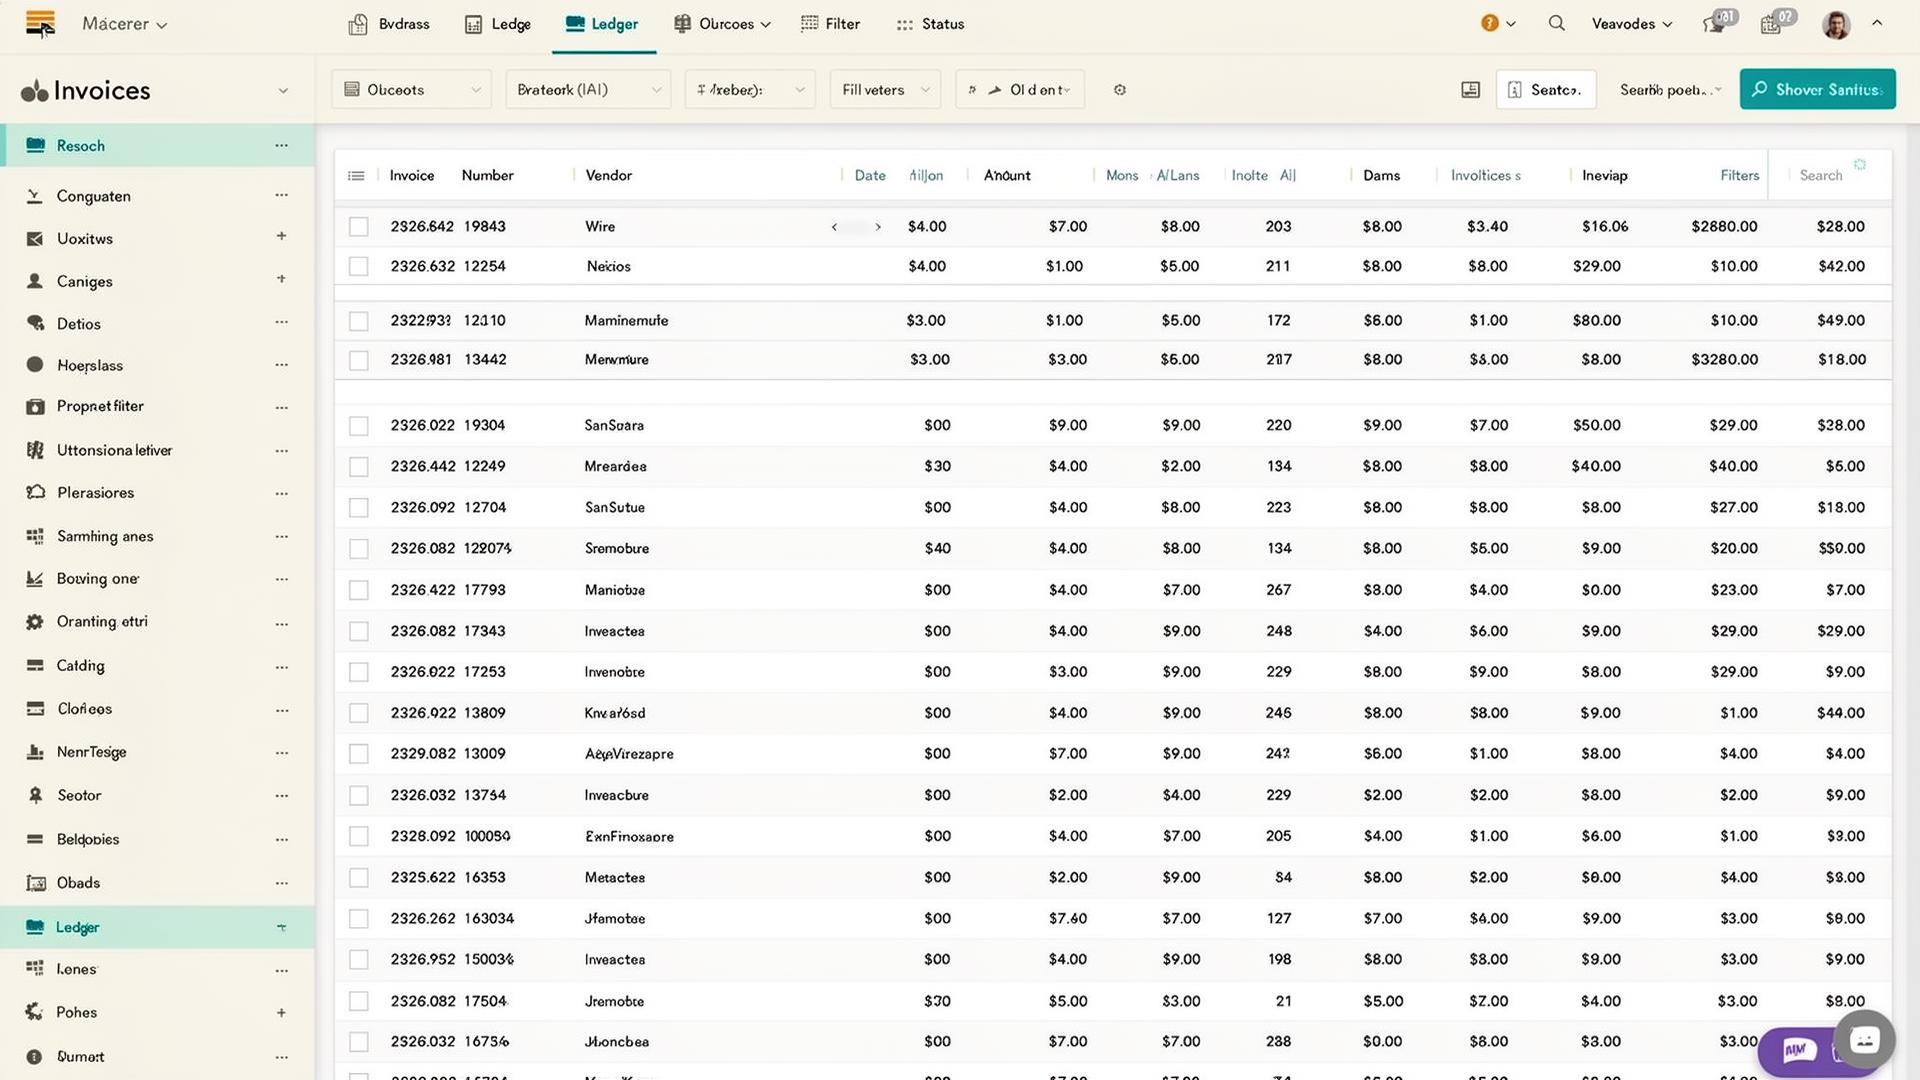The image size is (1920, 1080).
Task: Click the Oranting otri gear icon
Action: coord(35,622)
